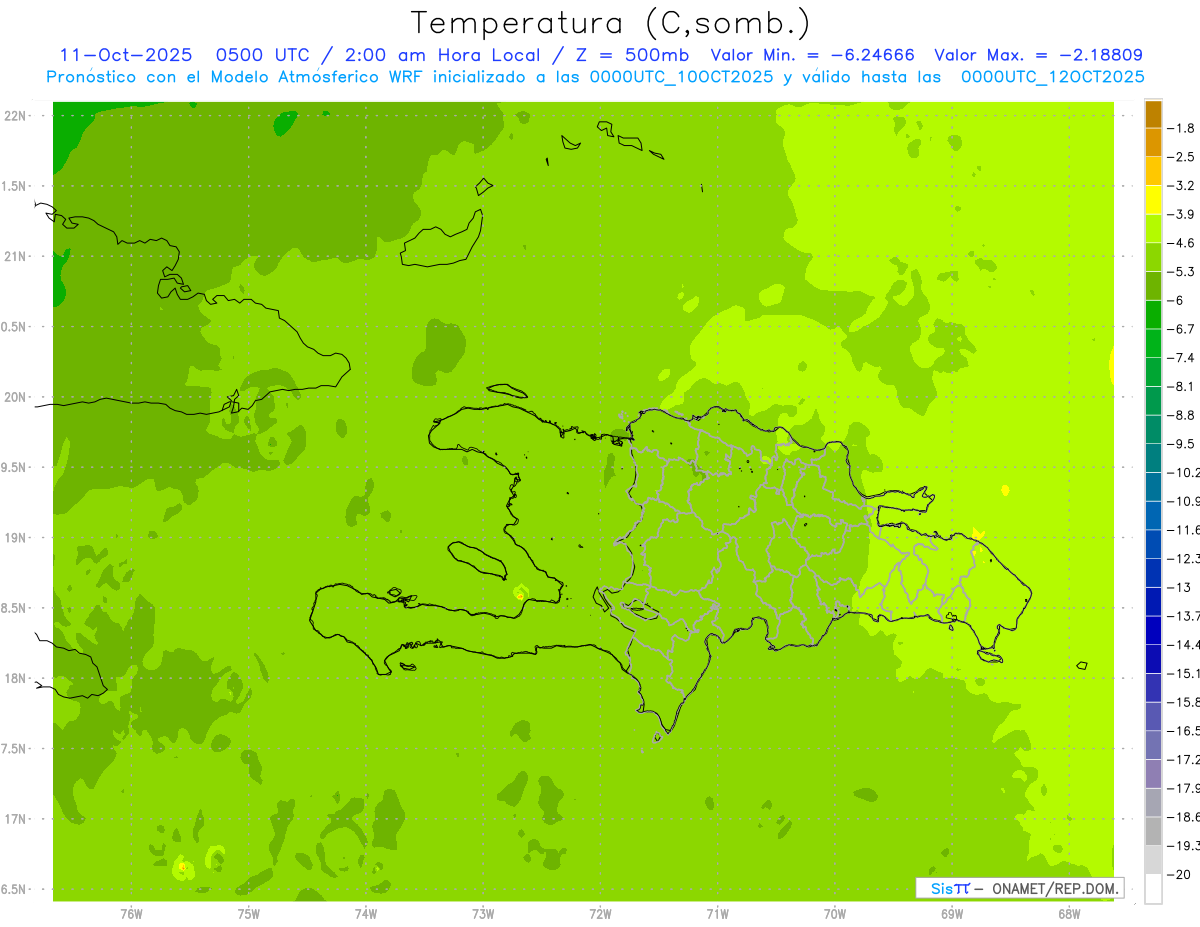
Task: Select blue segment between -13 and -13.7
Action: tap(1153, 601)
